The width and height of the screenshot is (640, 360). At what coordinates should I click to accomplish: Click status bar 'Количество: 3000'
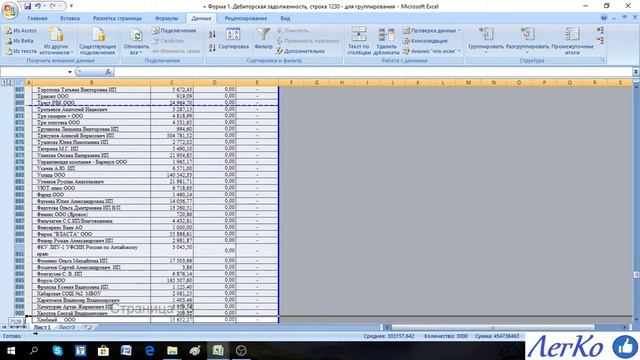(446, 336)
